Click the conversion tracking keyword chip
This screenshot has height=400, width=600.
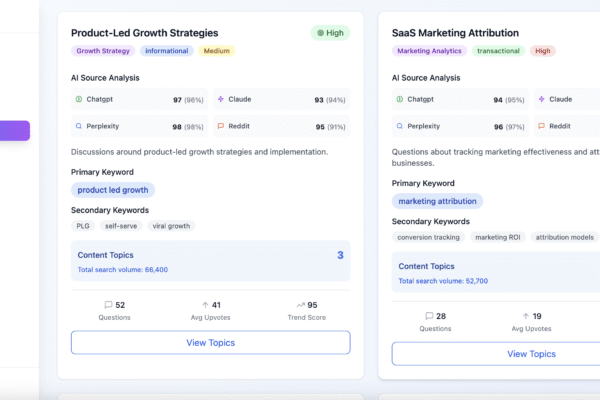coord(428,237)
